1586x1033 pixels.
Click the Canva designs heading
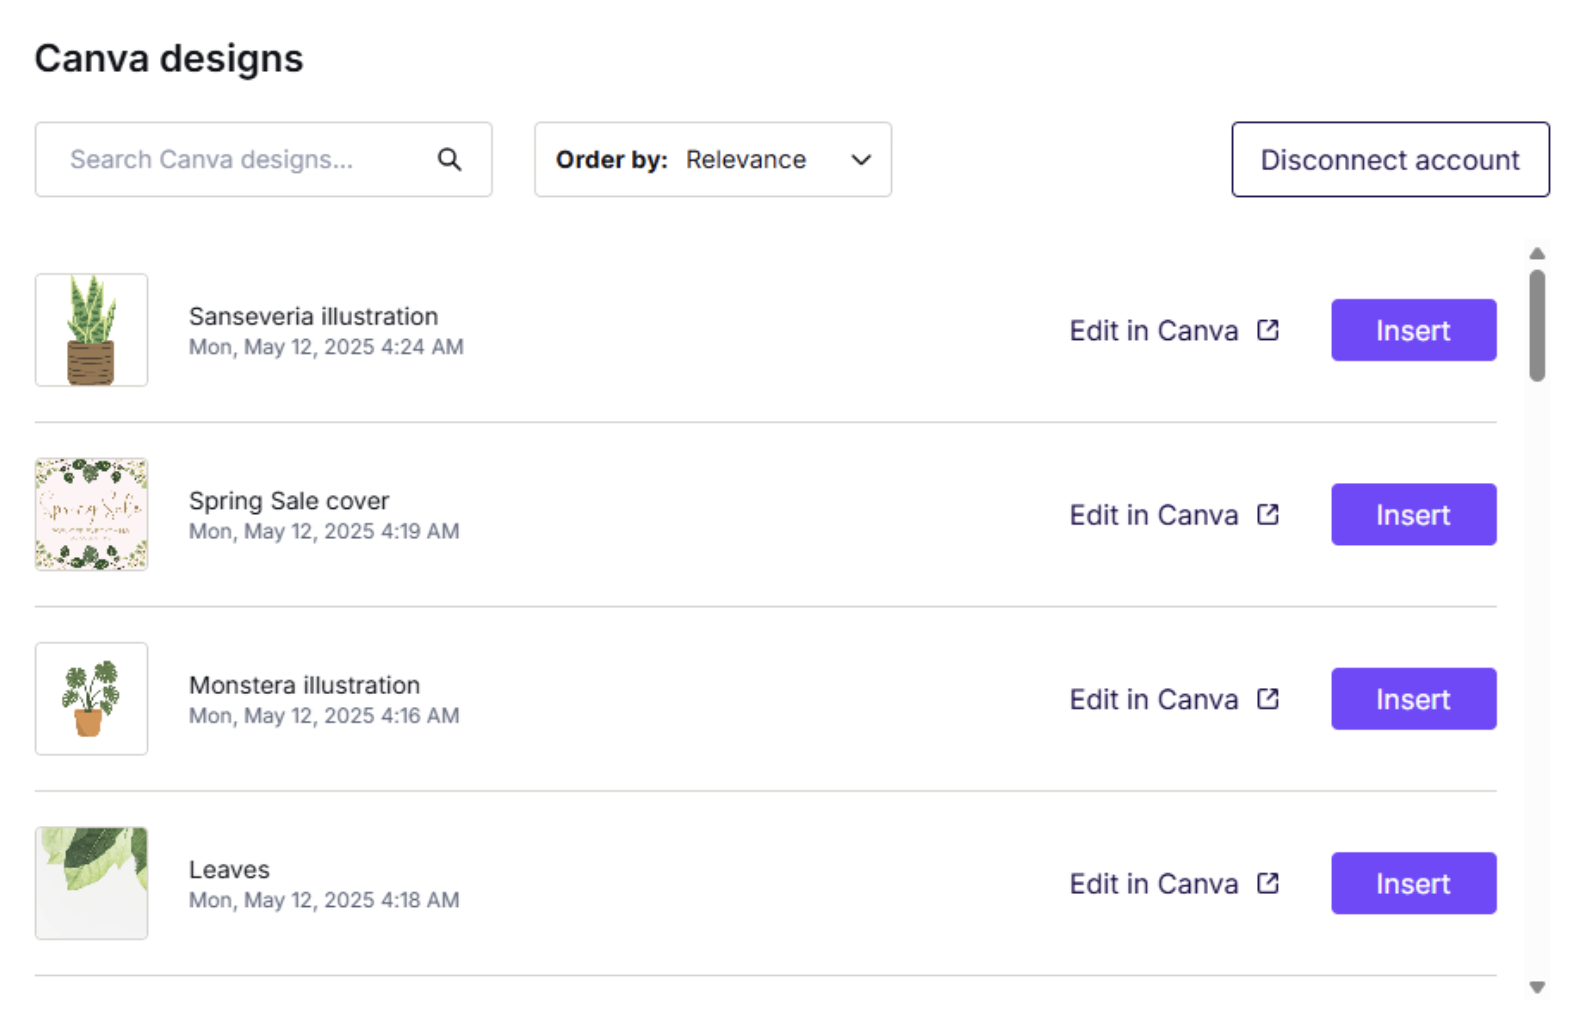point(169,59)
